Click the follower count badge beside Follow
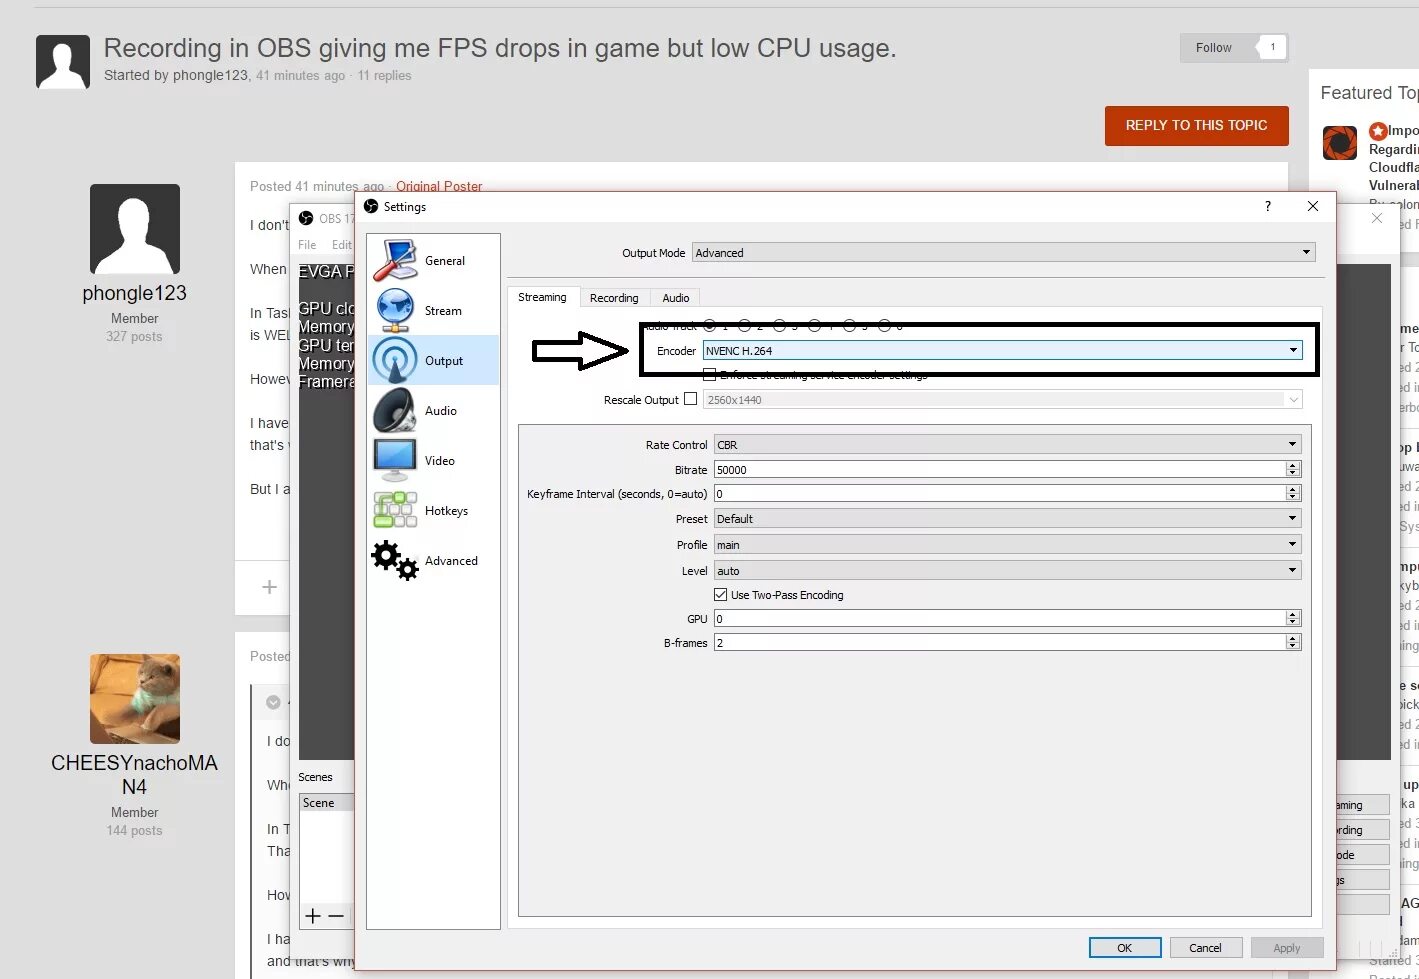This screenshot has width=1419, height=979. pyautogui.click(x=1272, y=47)
